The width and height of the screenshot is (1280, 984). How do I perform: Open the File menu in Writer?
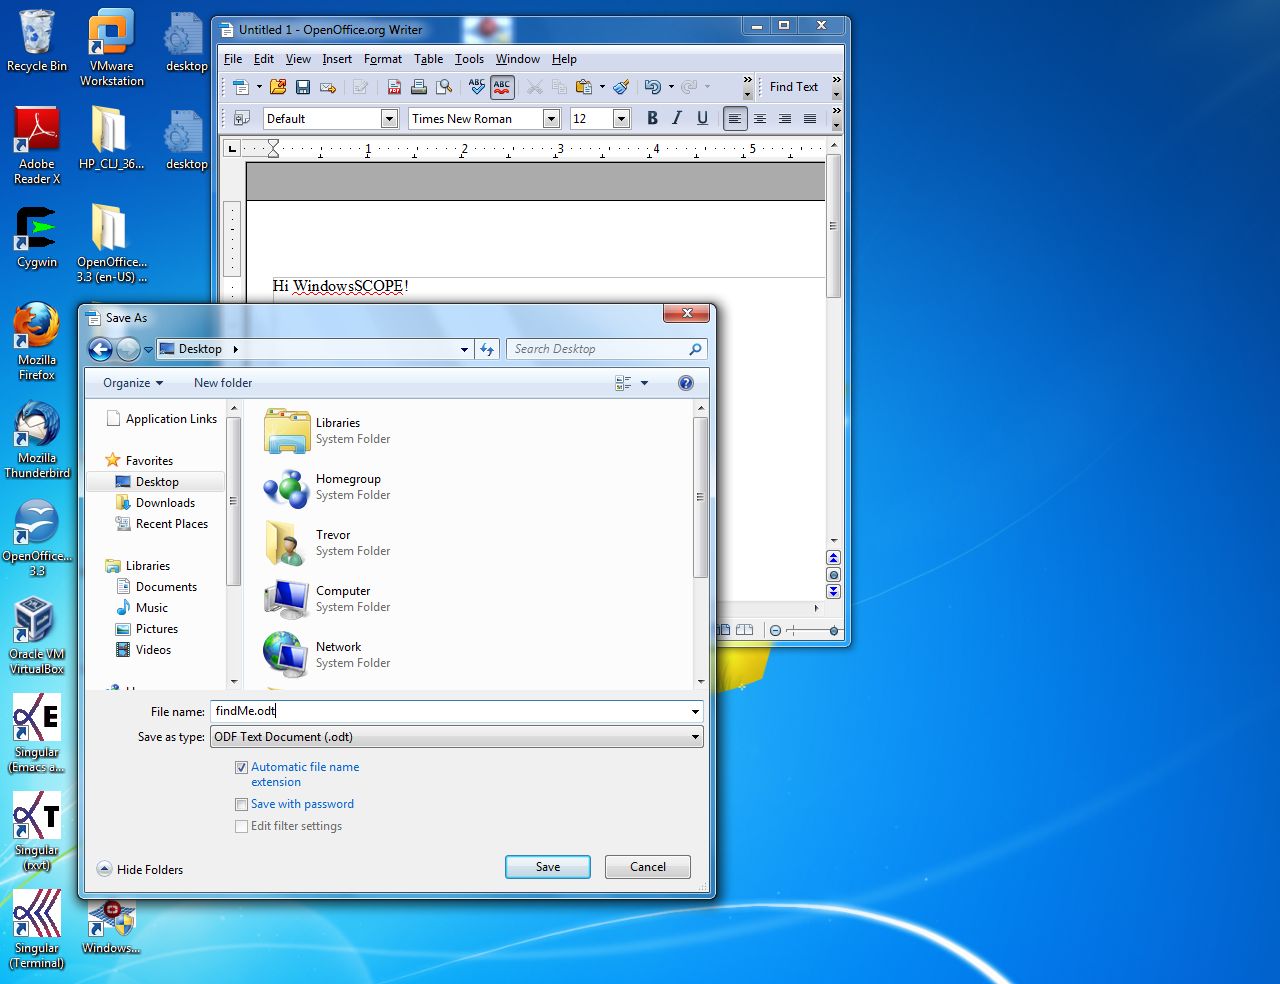[233, 59]
